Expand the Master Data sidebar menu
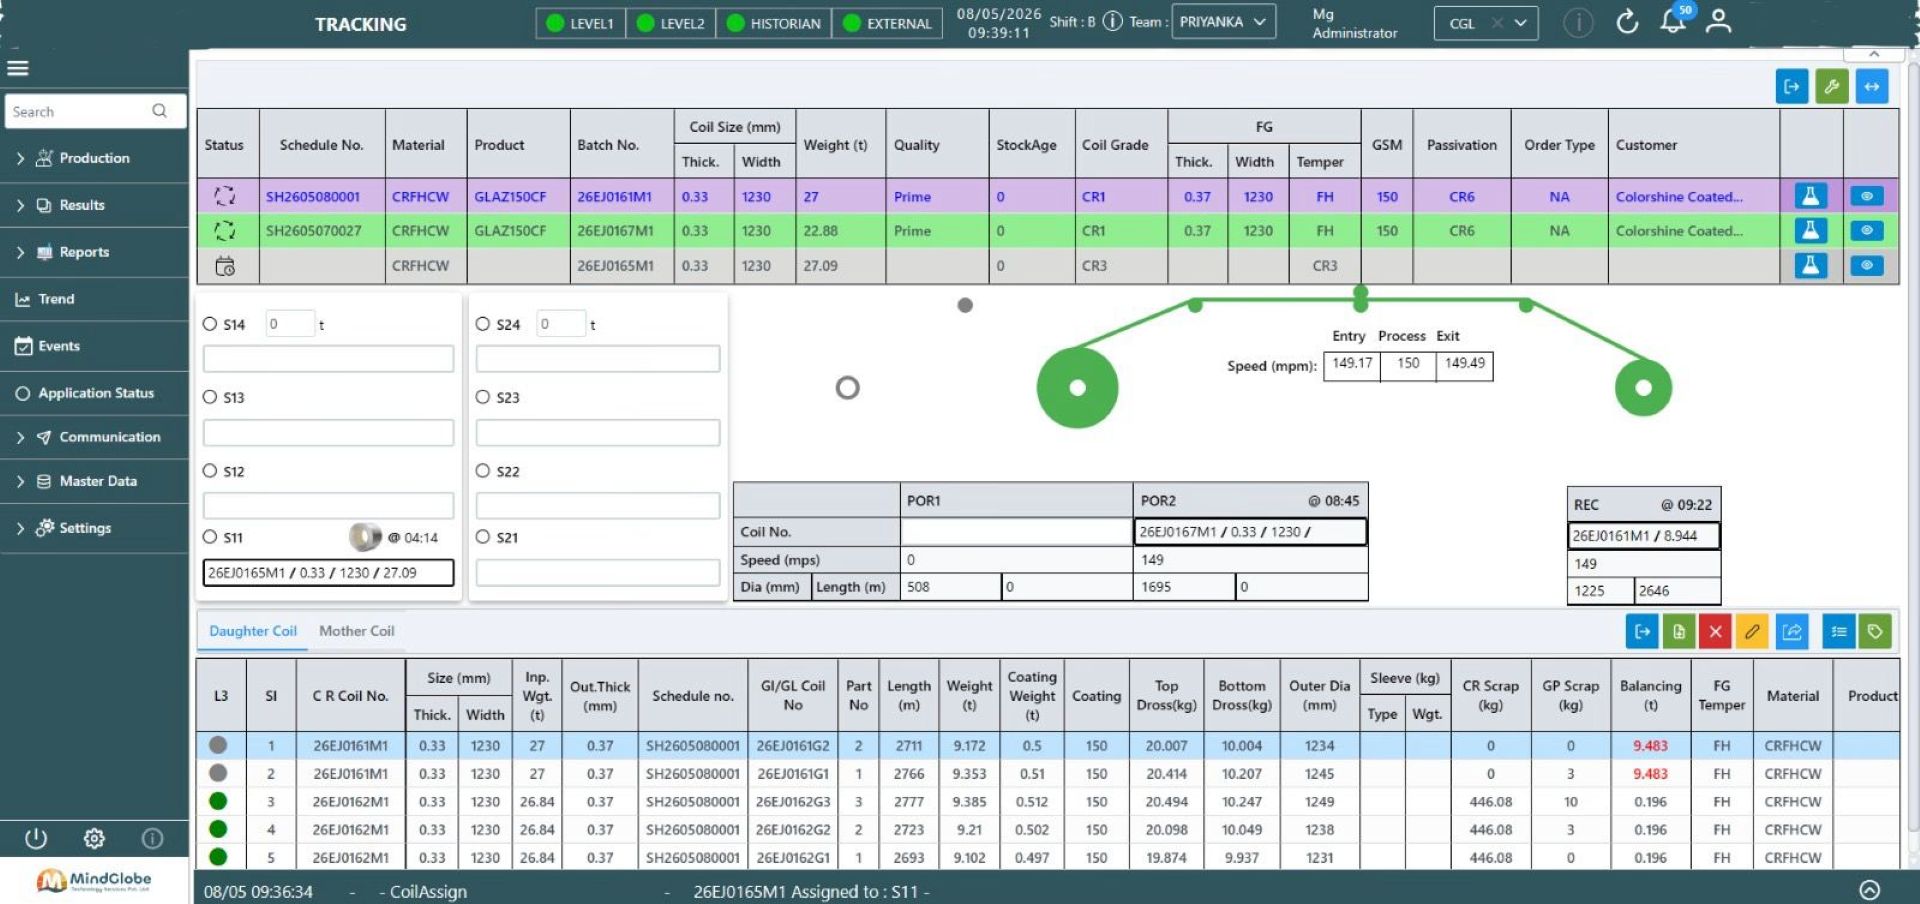This screenshot has height=904, width=1920. pyautogui.click(x=94, y=481)
